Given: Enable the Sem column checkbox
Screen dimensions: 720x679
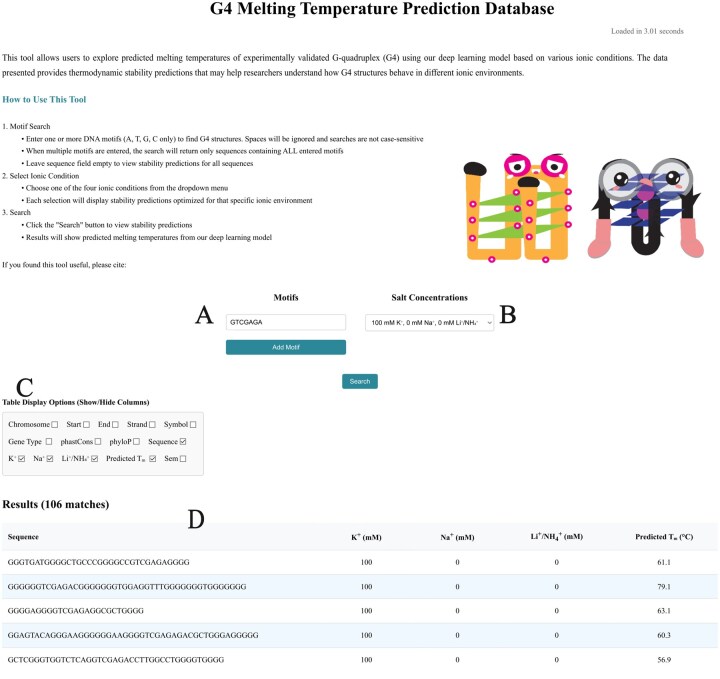Looking at the screenshot, I should [183, 459].
